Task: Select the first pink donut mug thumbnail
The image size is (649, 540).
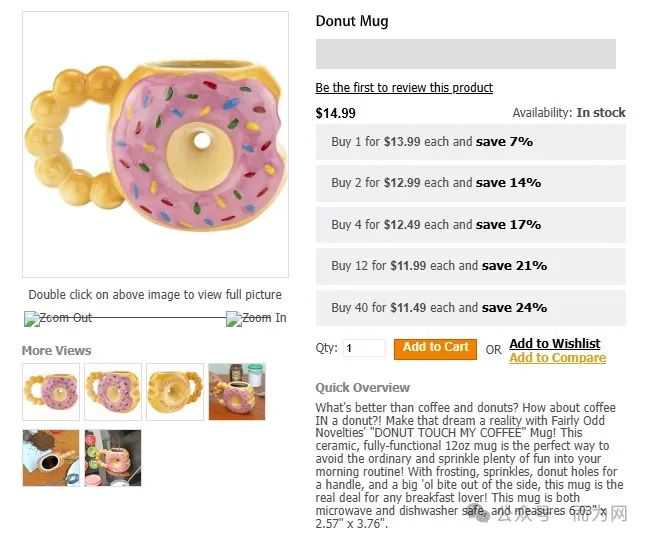Action: click(x=51, y=392)
